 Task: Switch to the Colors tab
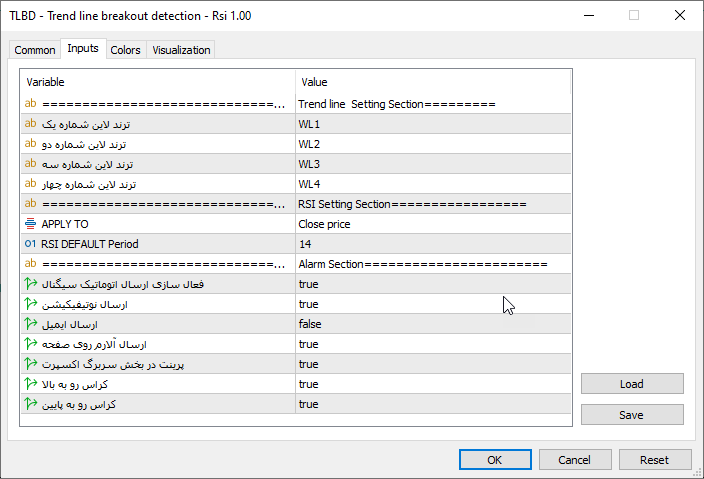[x=125, y=50]
